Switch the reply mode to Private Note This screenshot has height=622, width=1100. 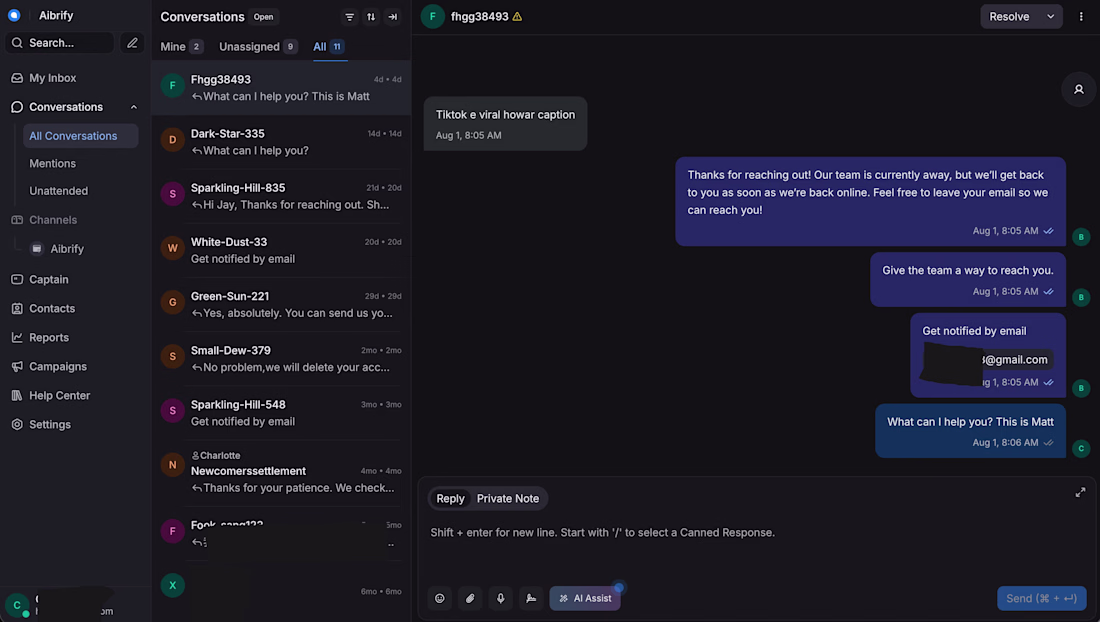point(508,499)
